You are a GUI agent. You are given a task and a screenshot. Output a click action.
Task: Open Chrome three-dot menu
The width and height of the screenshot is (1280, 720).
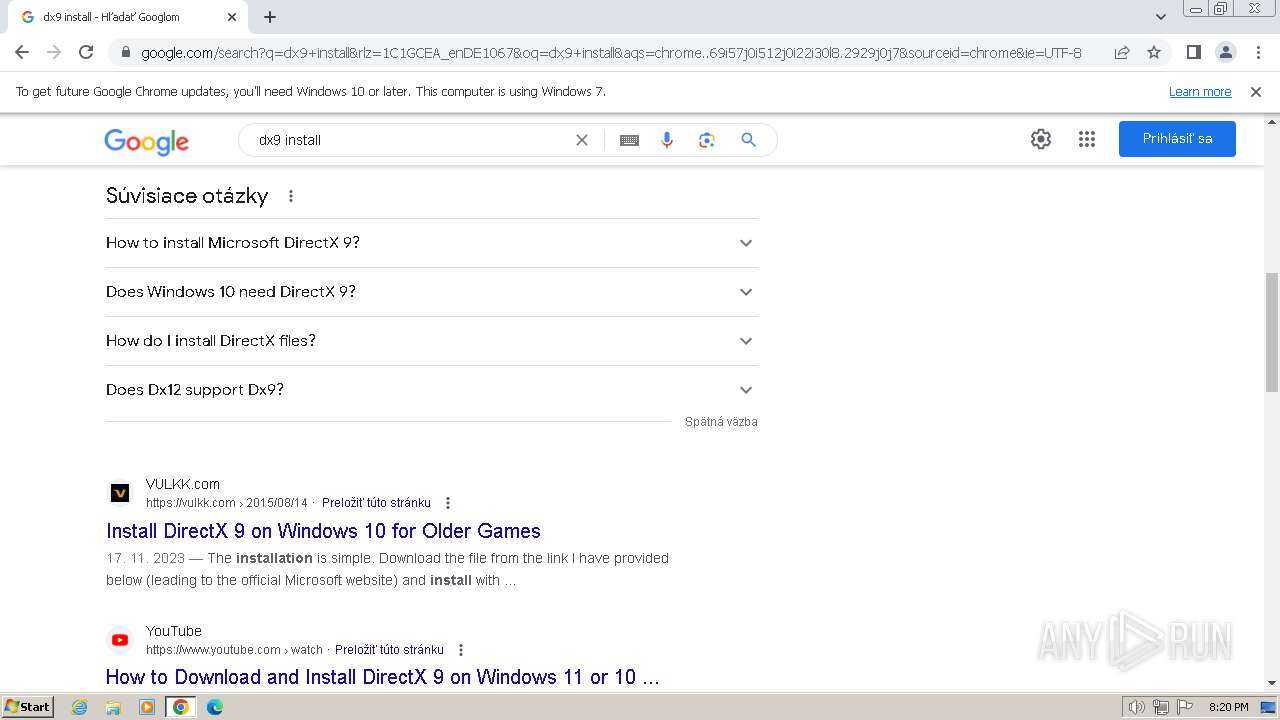[1258, 52]
